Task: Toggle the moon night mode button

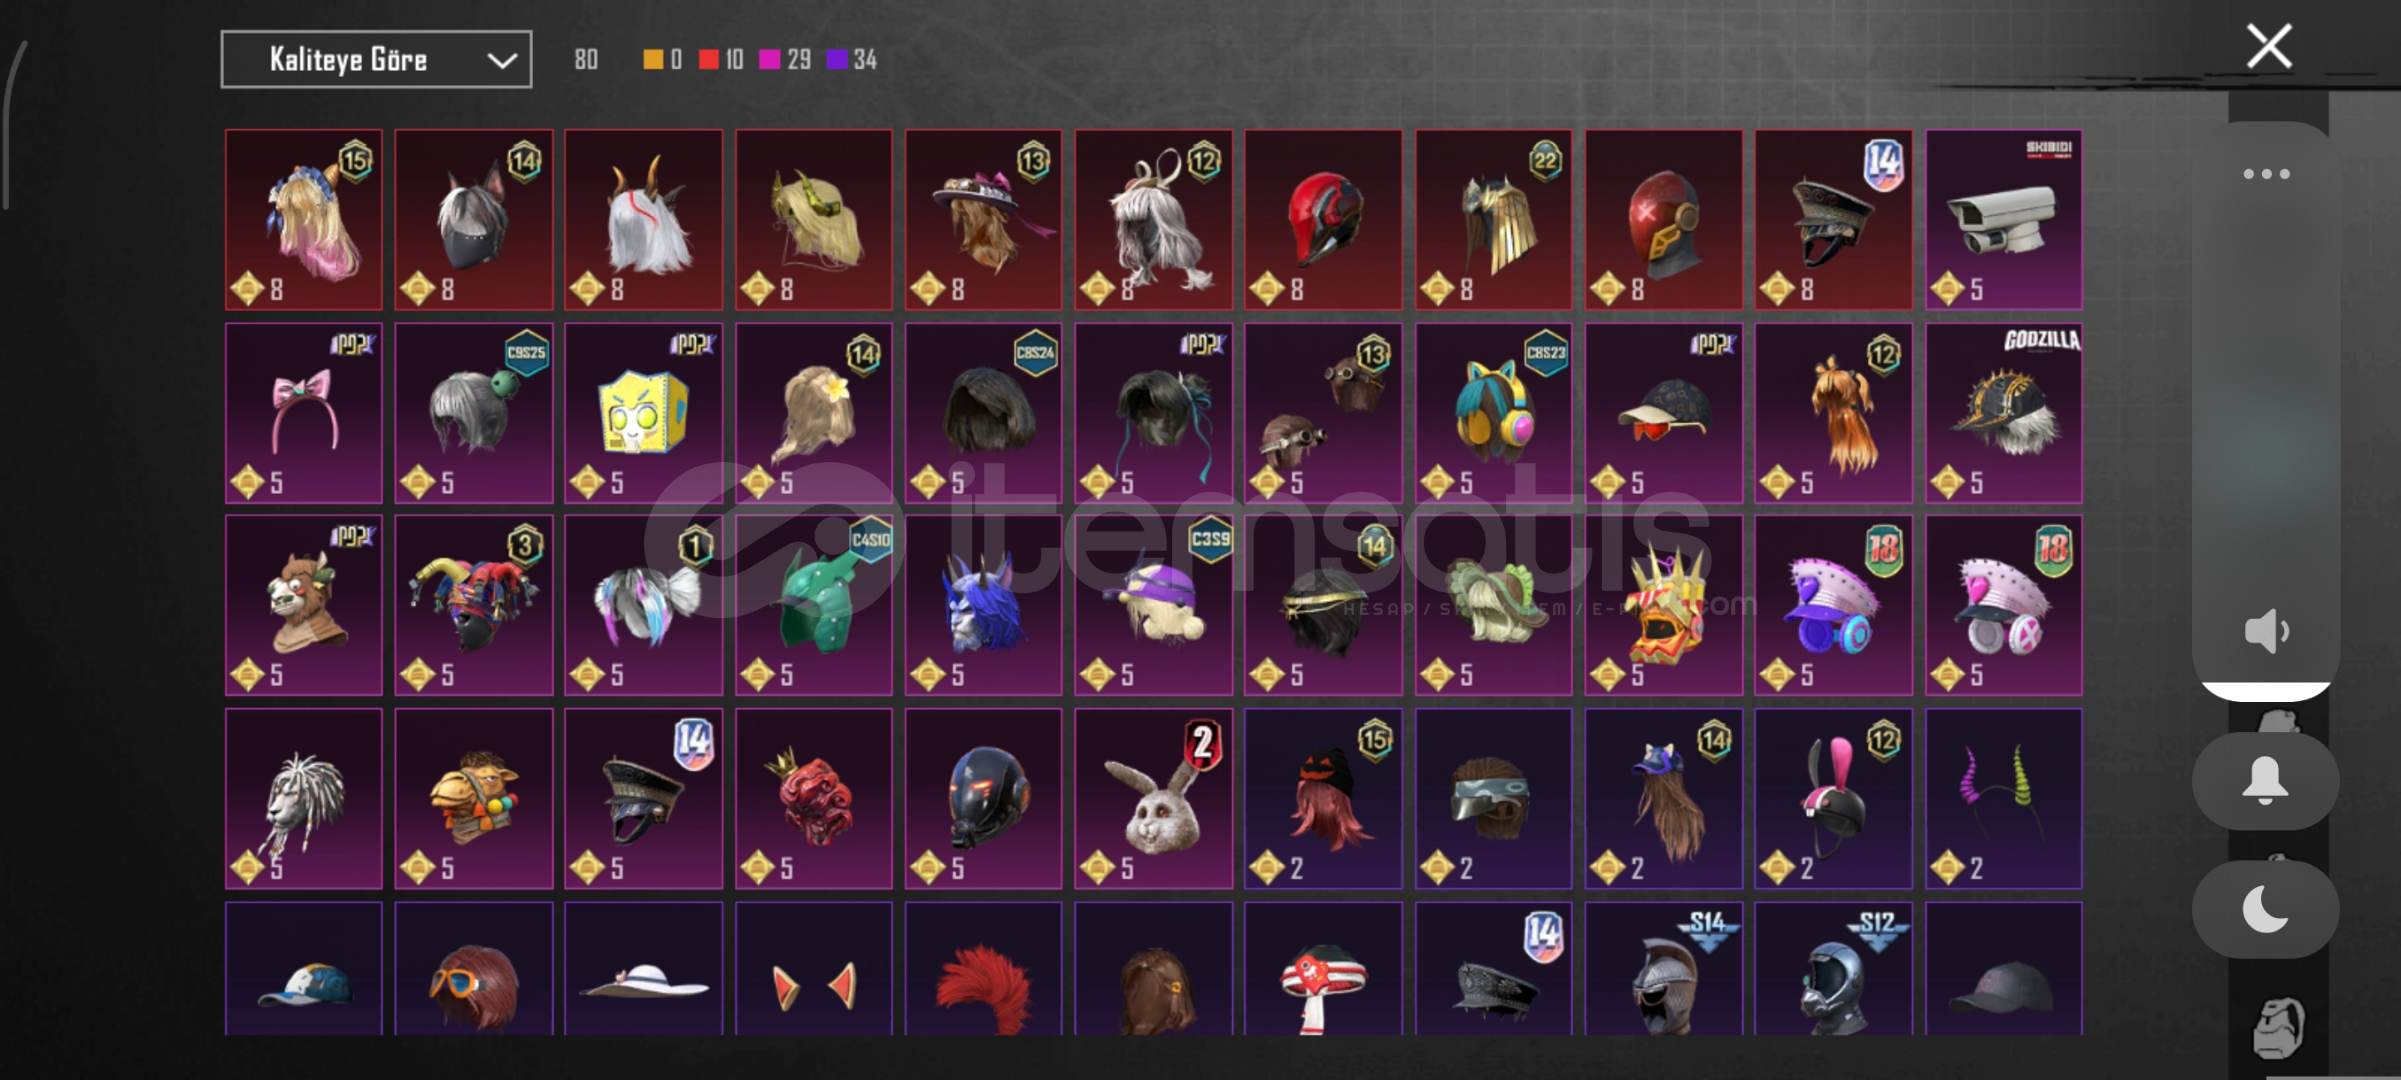Action: pos(2265,909)
